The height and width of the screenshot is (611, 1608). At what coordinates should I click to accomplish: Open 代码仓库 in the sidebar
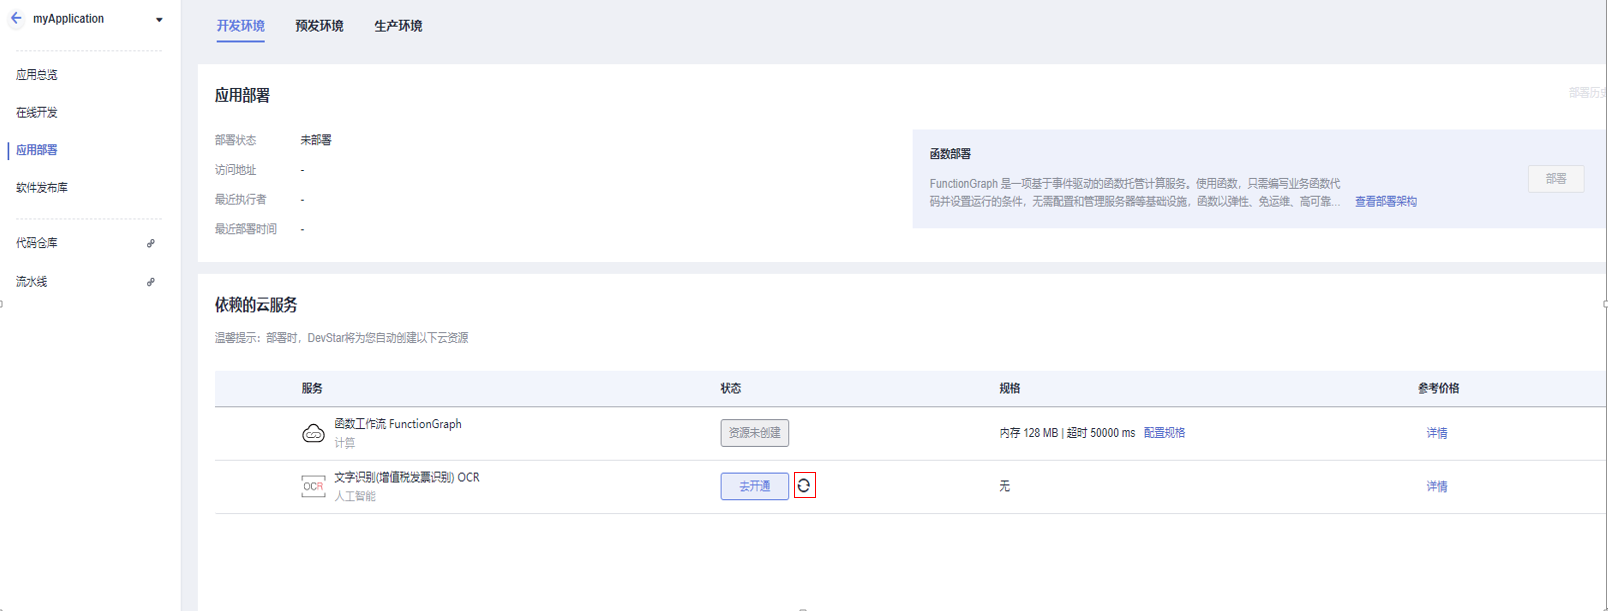coord(37,243)
